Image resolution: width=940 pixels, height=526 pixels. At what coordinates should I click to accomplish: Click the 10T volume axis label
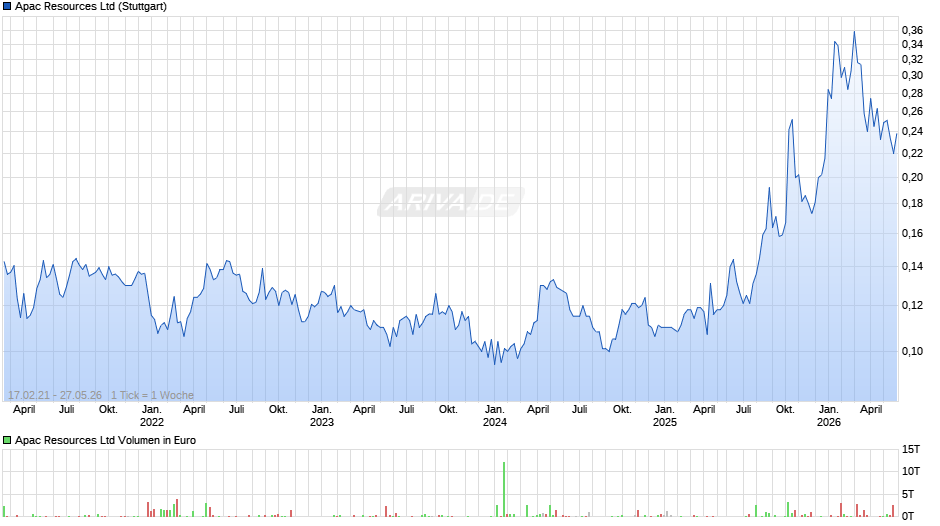click(x=911, y=471)
